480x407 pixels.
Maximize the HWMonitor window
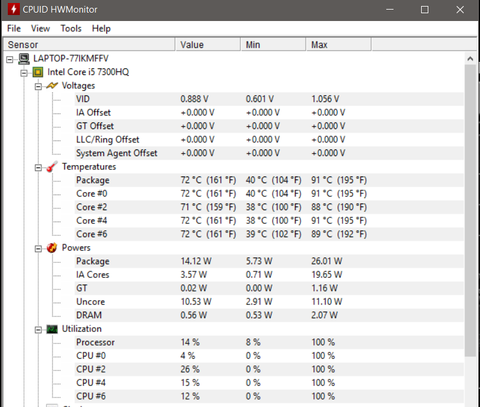click(x=425, y=10)
